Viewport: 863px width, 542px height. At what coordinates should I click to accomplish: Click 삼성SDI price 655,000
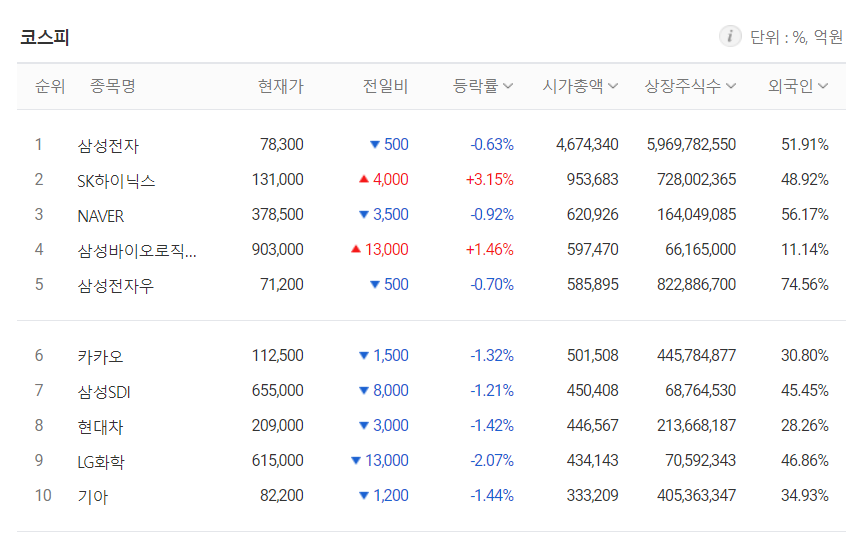click(277, 390)
